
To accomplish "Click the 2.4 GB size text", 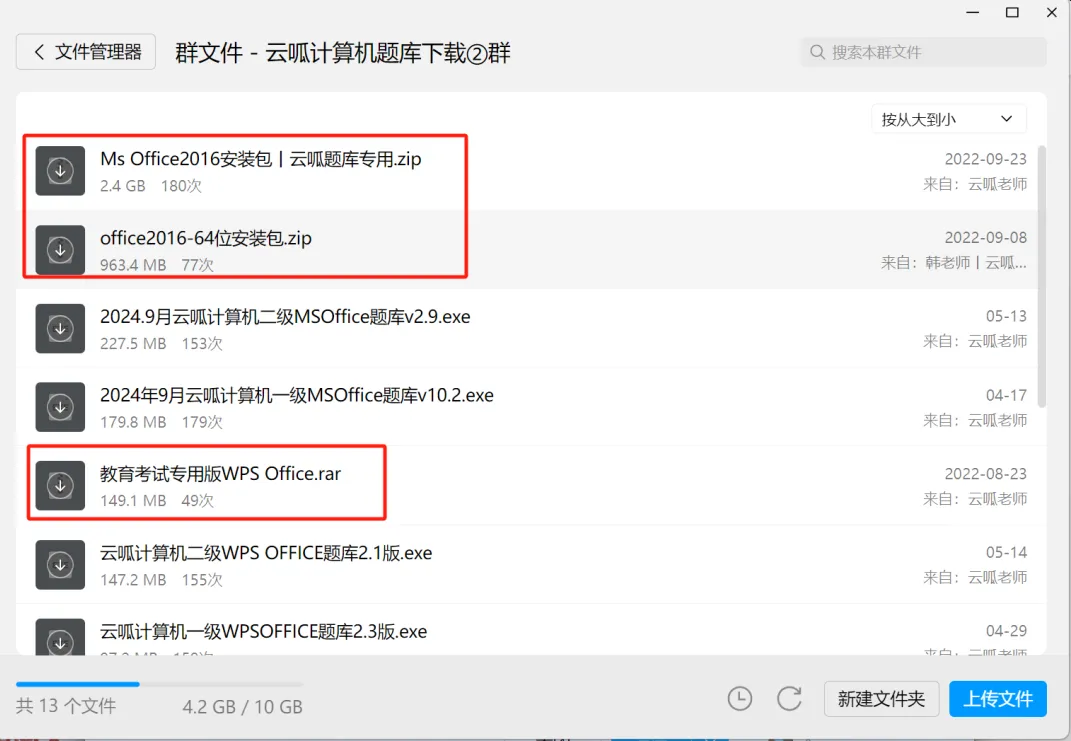I will click(x=122, y=186).
